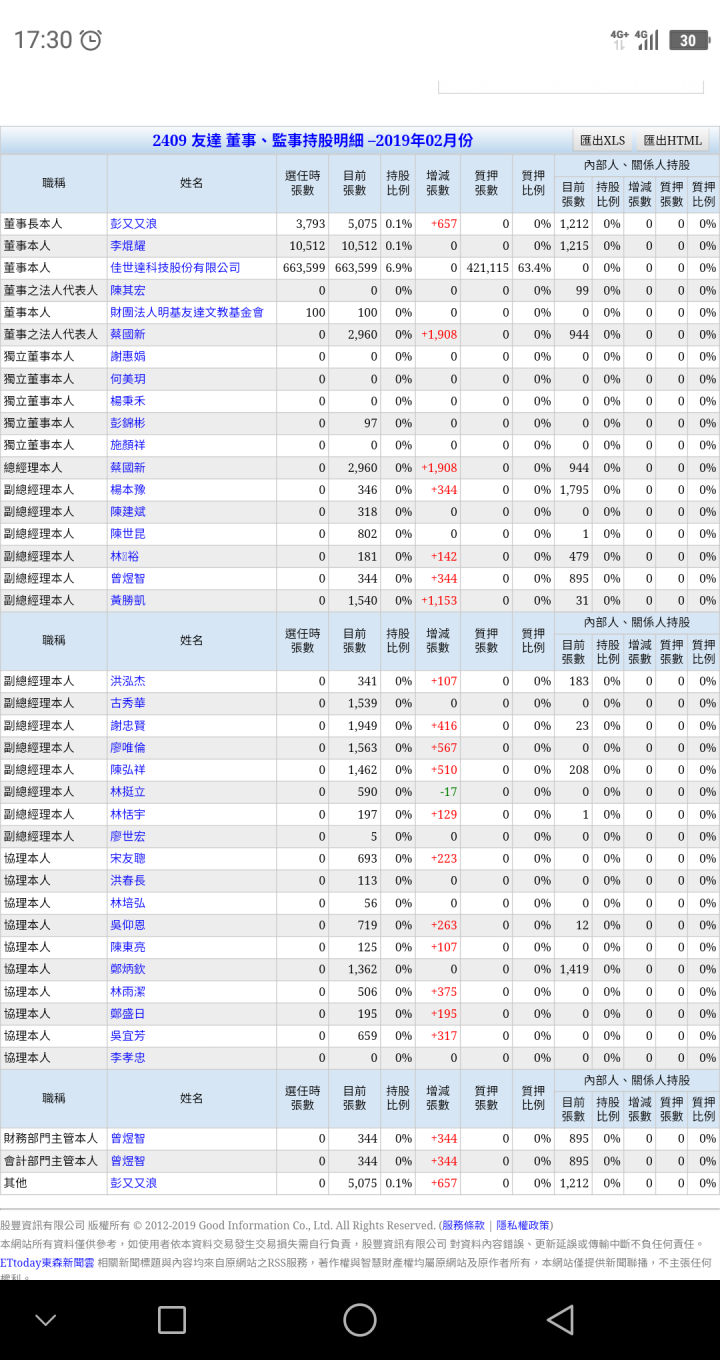
Task: Open the 彭錦彬 name link
Action: 127,423
